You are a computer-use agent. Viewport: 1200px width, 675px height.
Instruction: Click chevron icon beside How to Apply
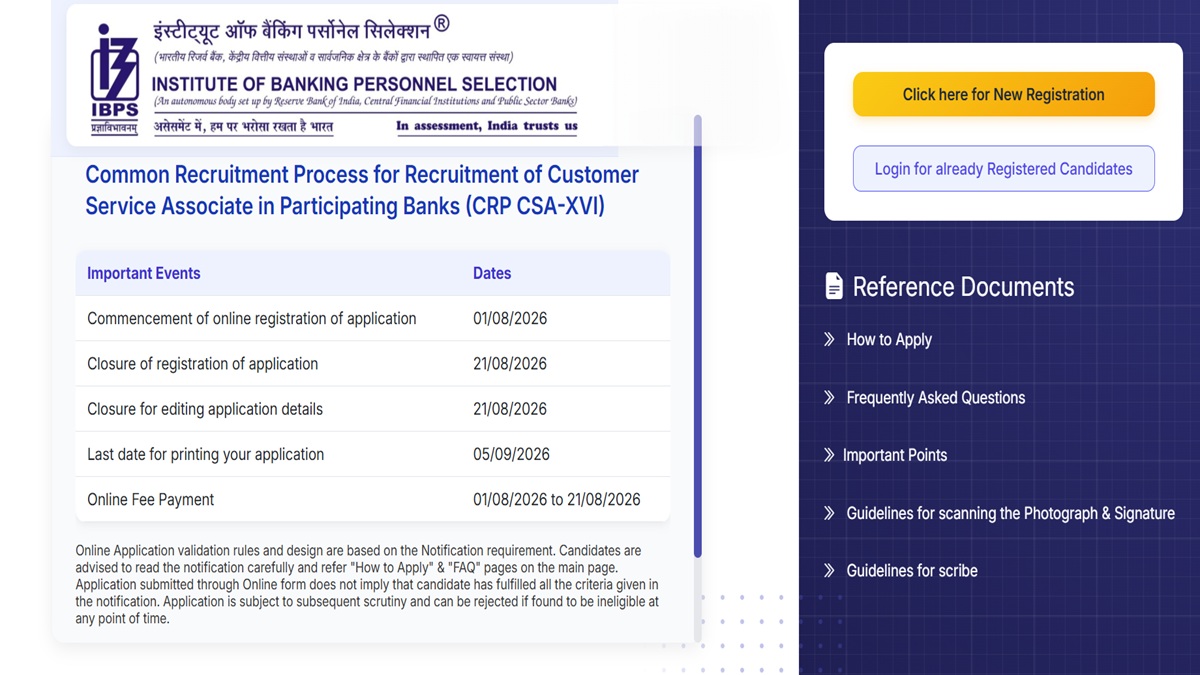click(829, 339)
